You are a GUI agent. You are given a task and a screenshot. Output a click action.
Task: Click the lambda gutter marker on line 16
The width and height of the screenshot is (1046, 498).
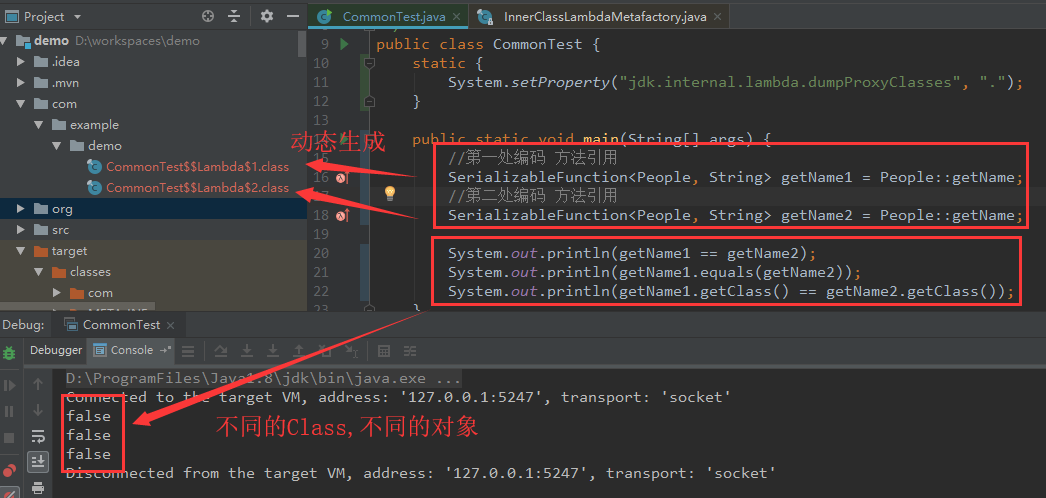pos(343,178)
